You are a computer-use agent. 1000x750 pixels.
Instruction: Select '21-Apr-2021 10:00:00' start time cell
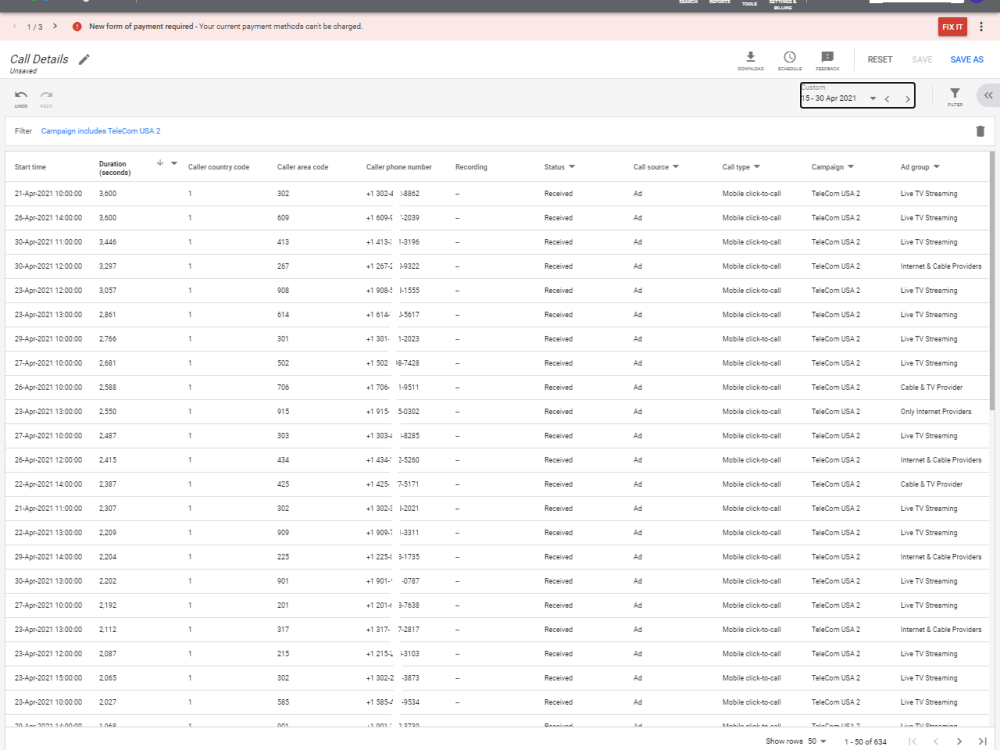click(48, 193)
